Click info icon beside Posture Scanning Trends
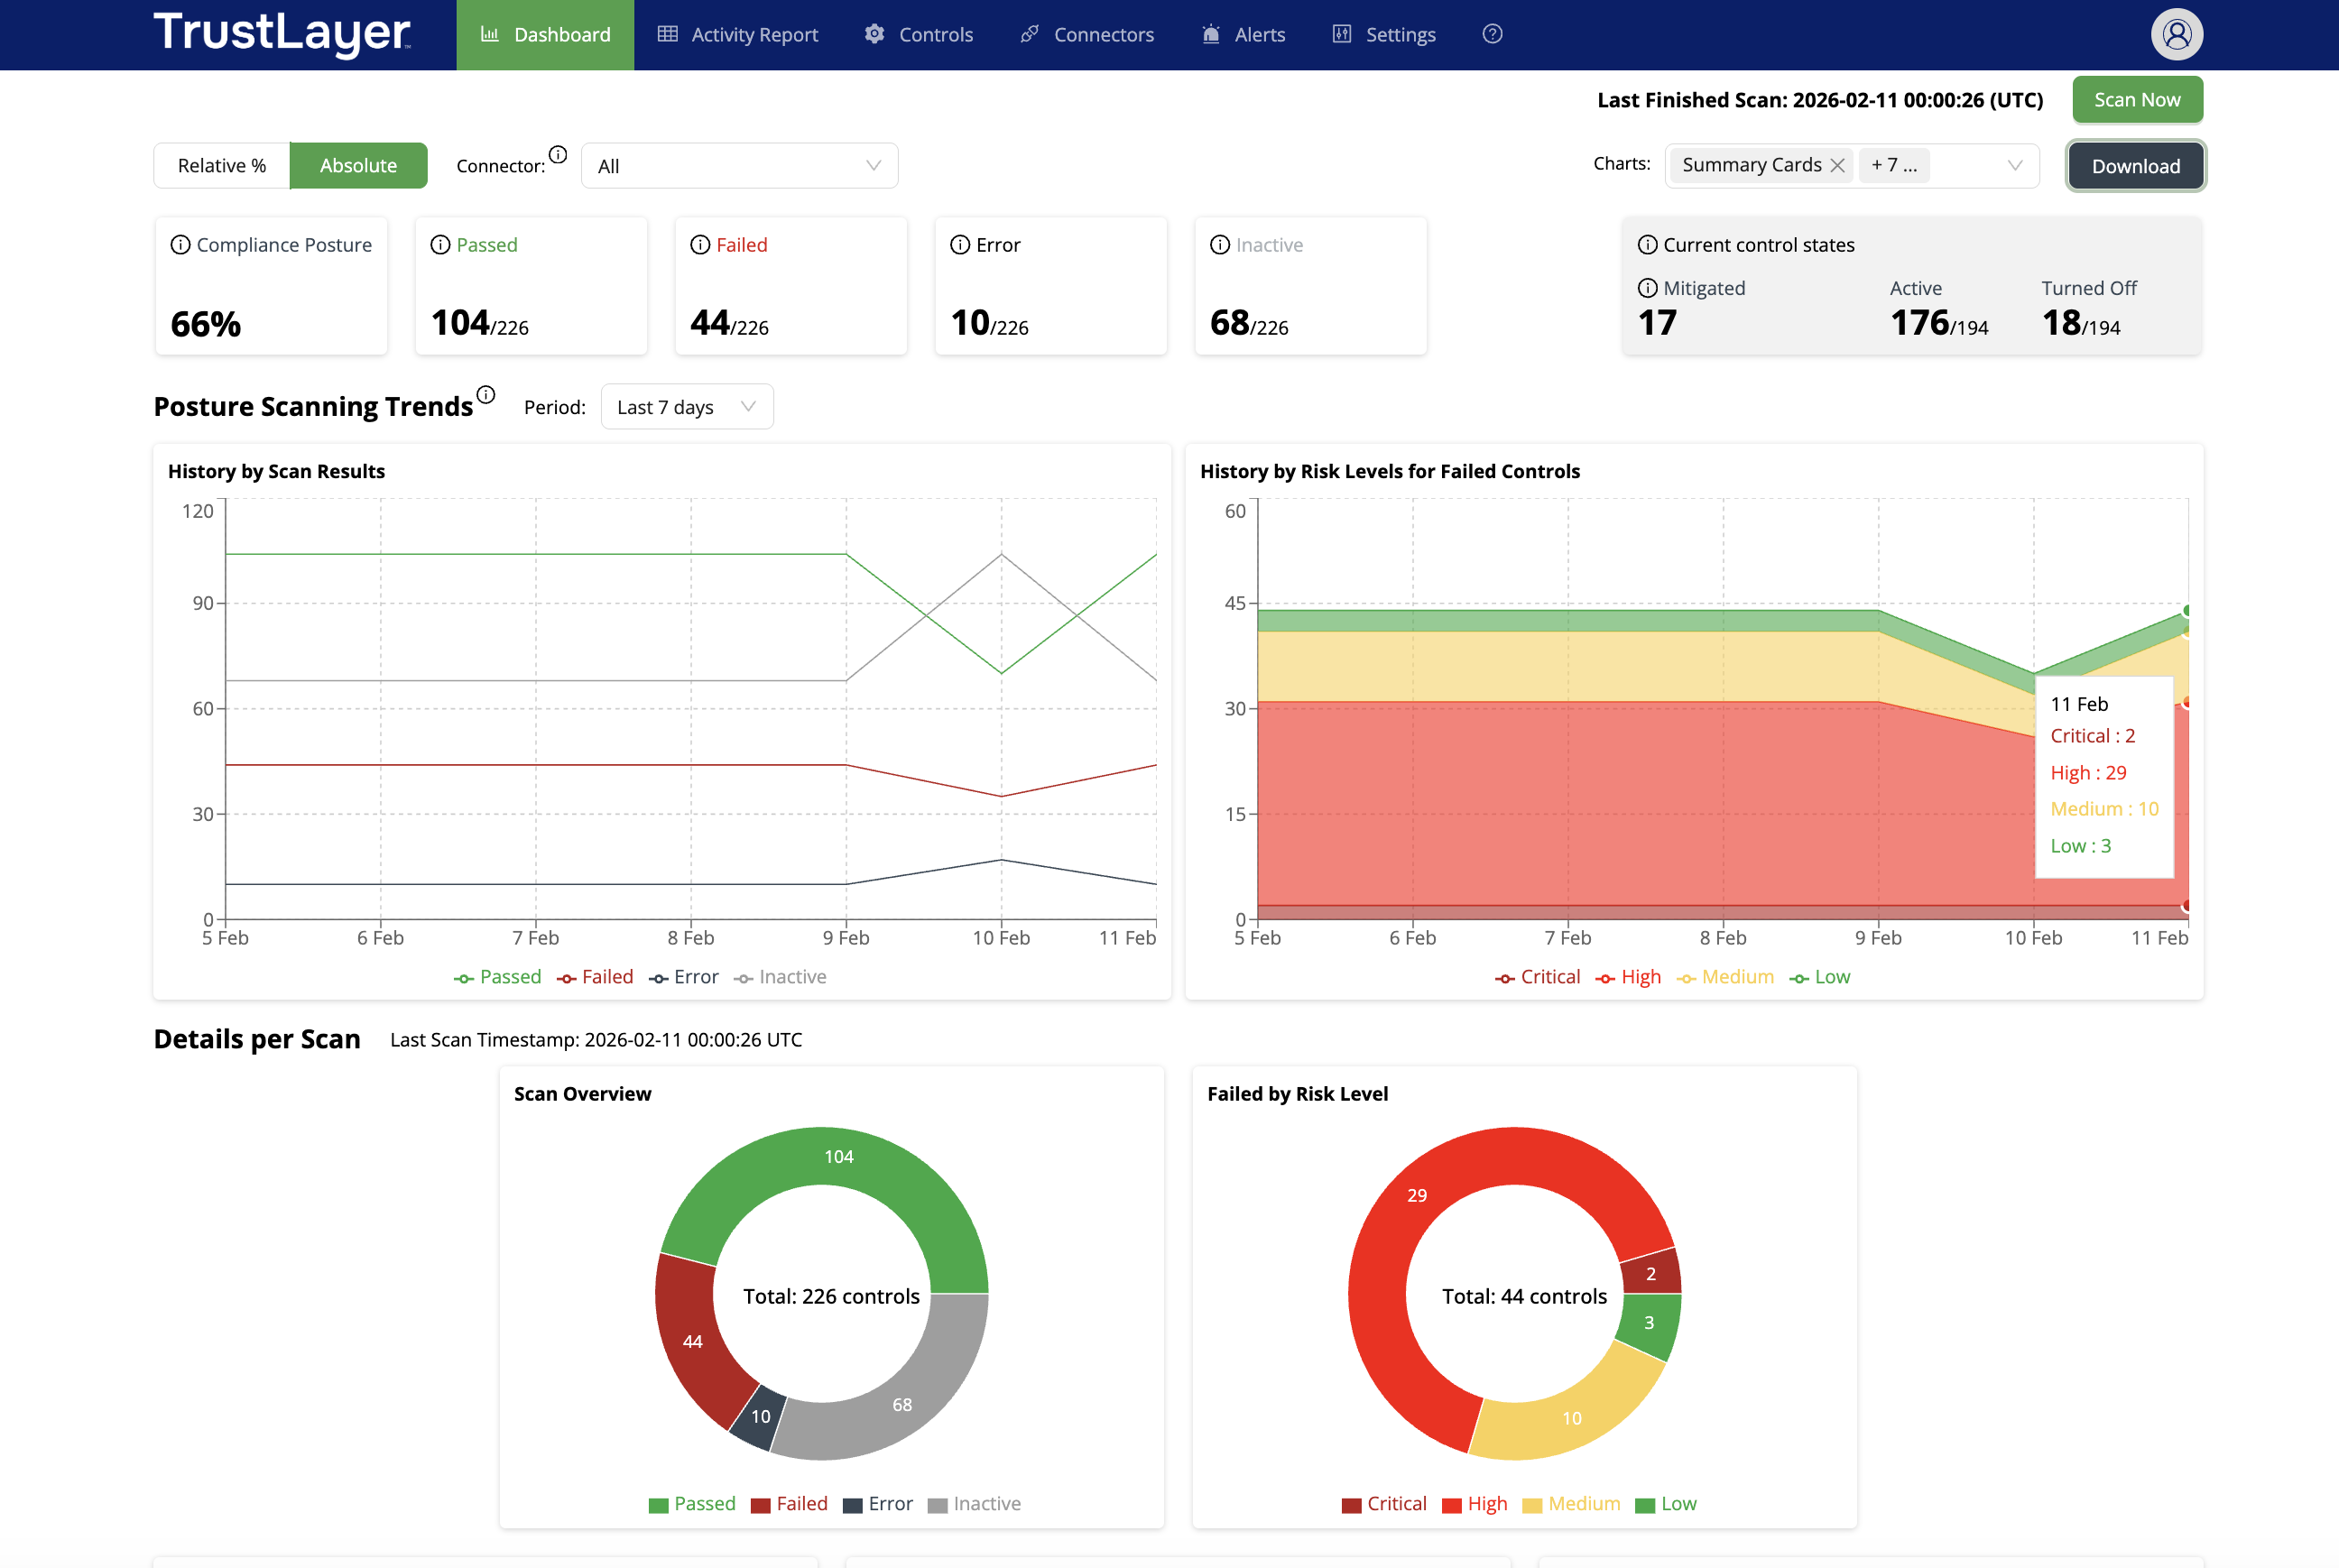Image resolution: width=2339 pixels, height=1568 pixels. tap(486, 394)
